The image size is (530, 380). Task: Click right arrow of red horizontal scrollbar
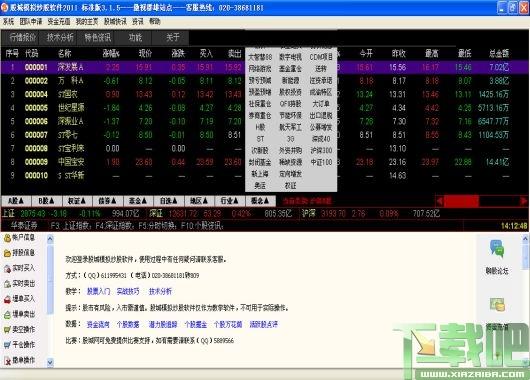point(524,201)
